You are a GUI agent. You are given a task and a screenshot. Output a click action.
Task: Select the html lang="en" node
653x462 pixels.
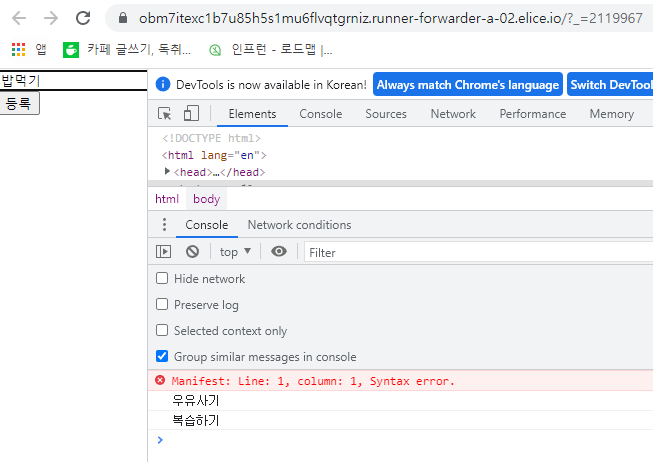(214, 155)
